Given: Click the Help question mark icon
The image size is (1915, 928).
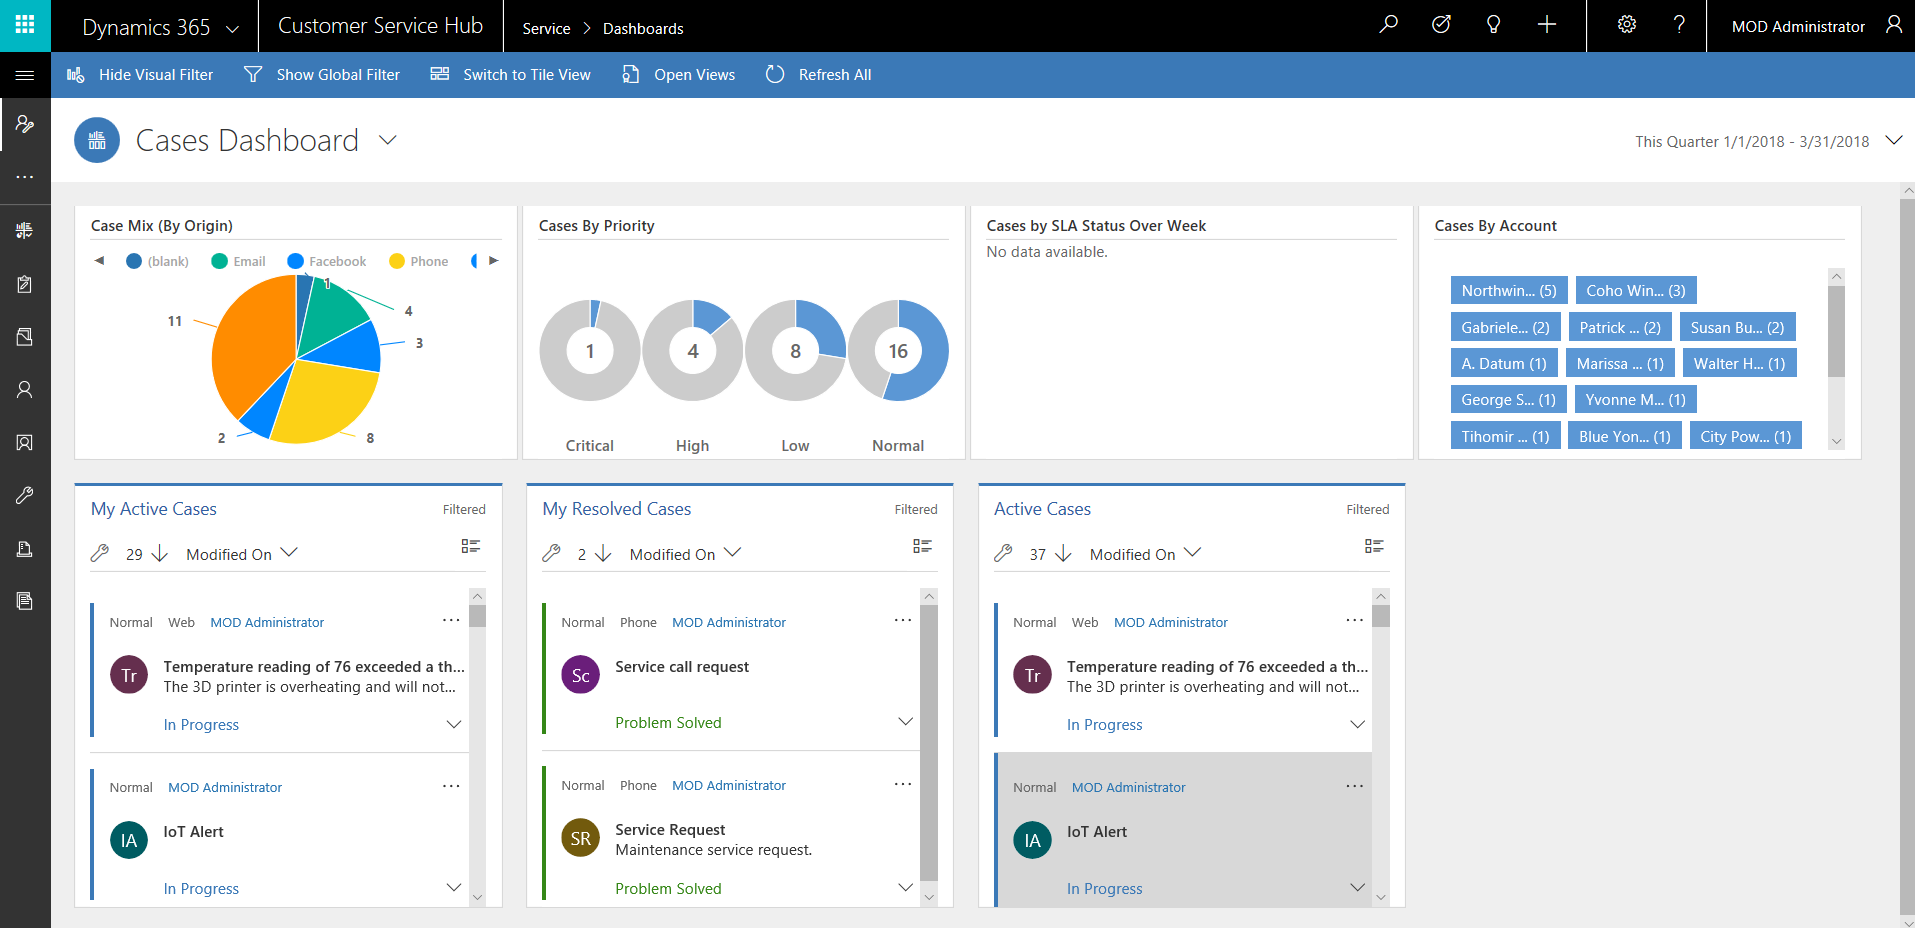Looking at the screenshot, I should coord(1680,25).
